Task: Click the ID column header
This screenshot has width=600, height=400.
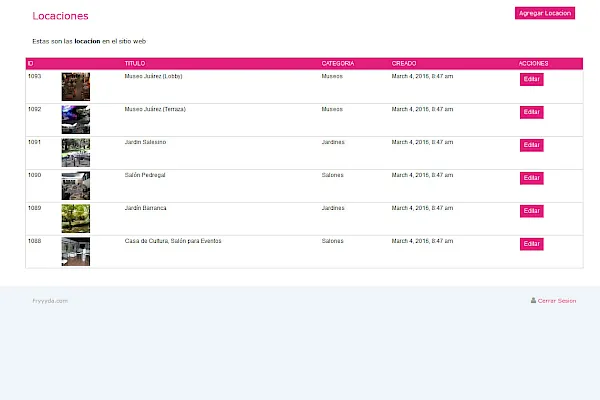Action: tap(30, 64)
